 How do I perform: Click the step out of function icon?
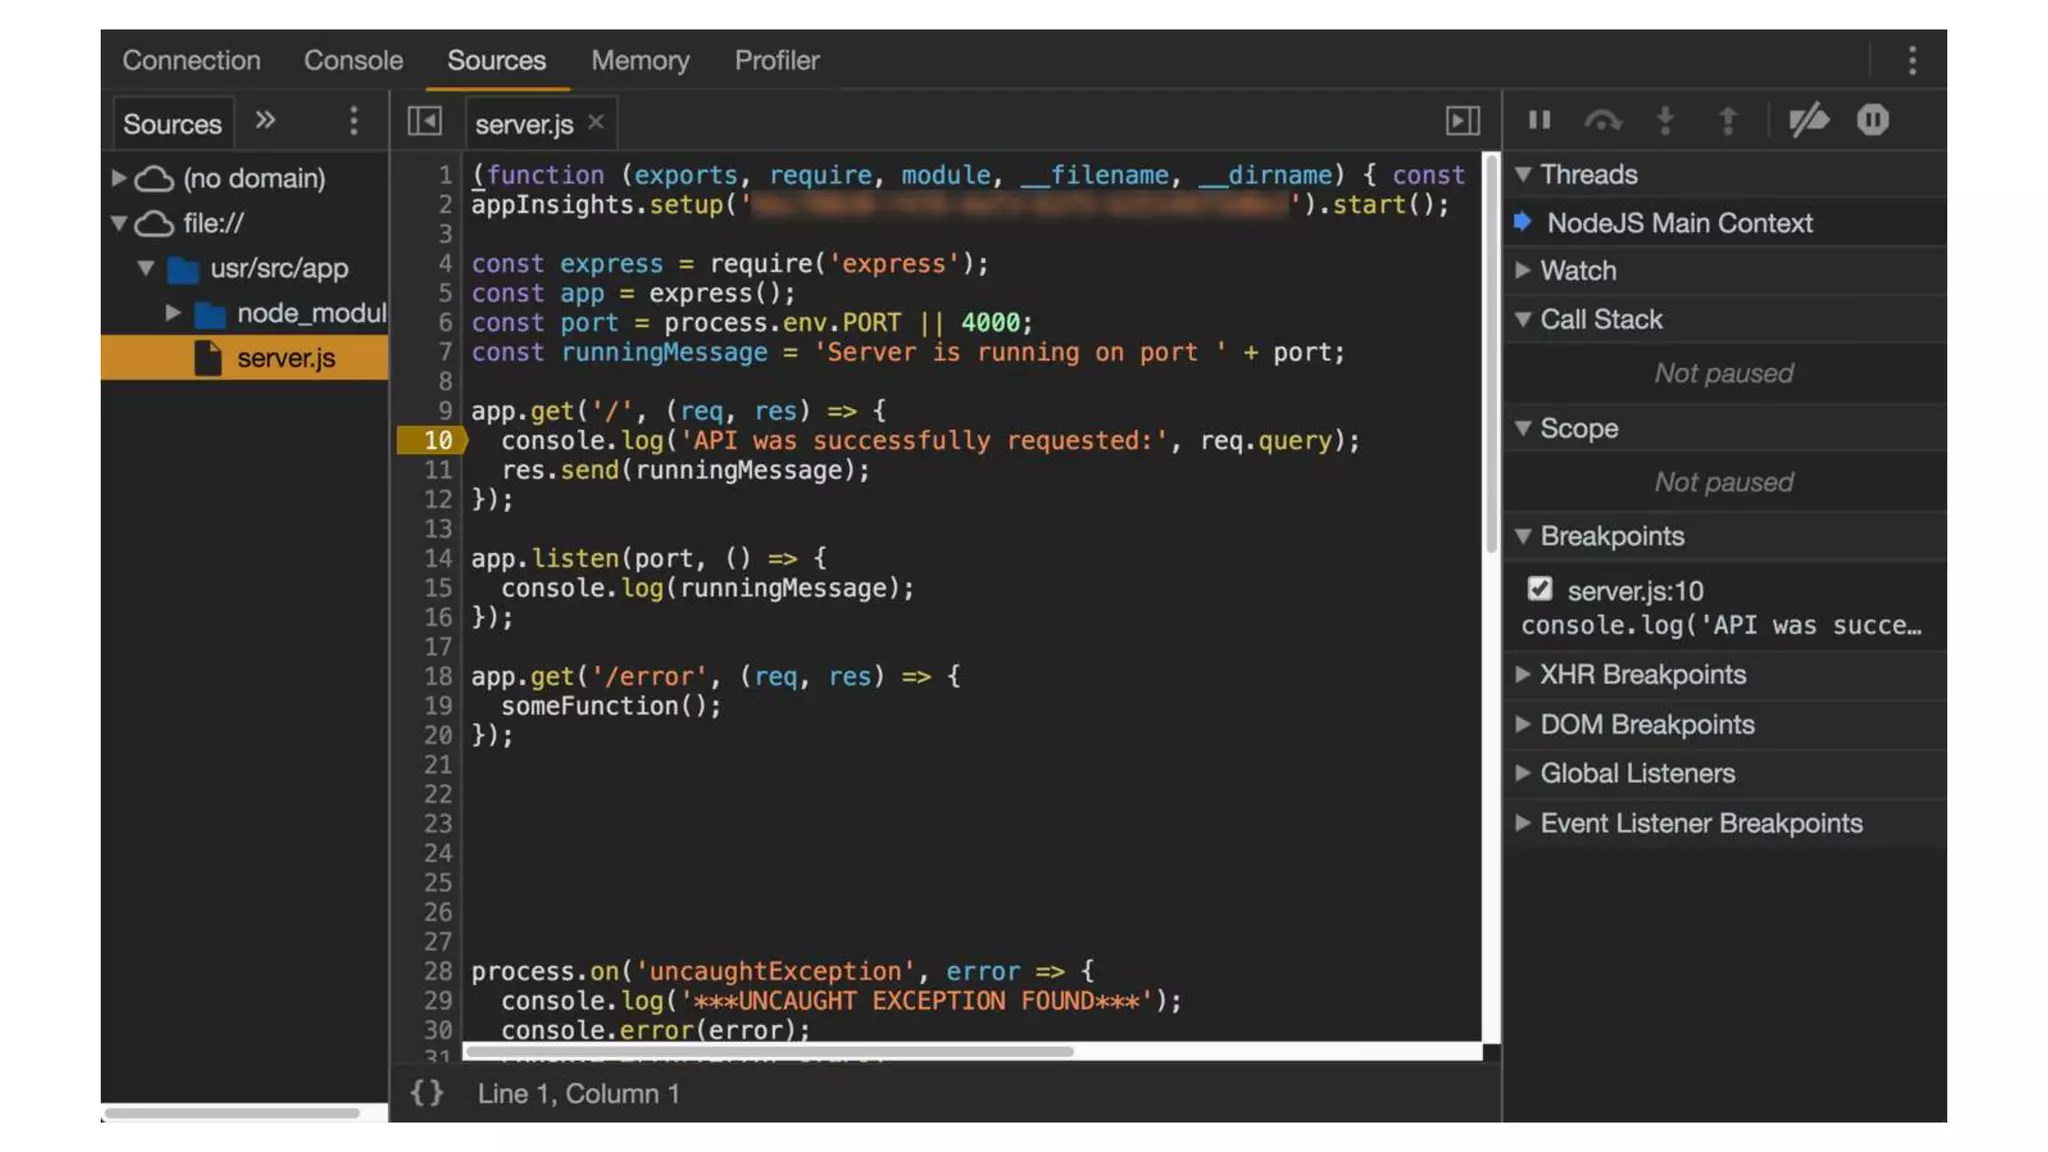[1727, 121]
